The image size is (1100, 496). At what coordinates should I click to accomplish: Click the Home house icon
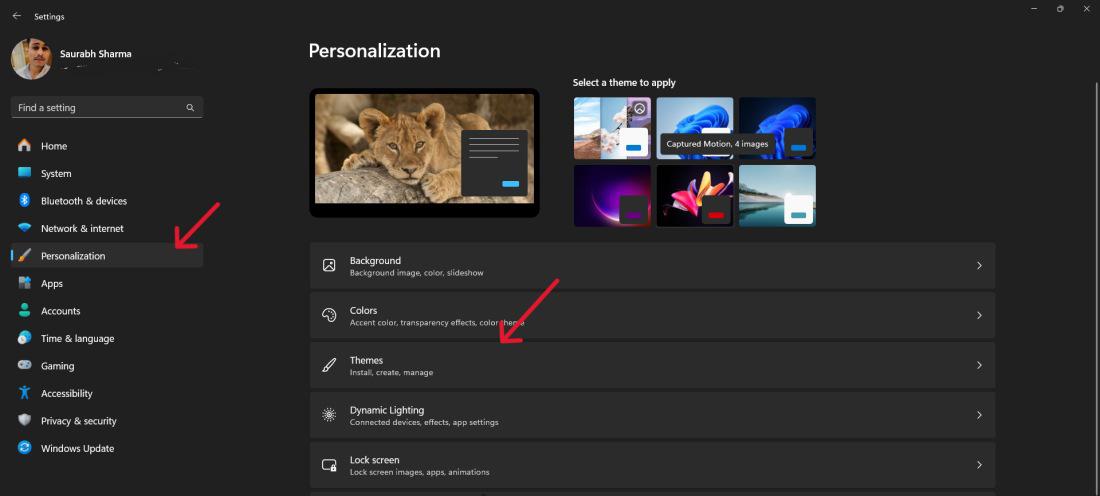coord(25,146)
